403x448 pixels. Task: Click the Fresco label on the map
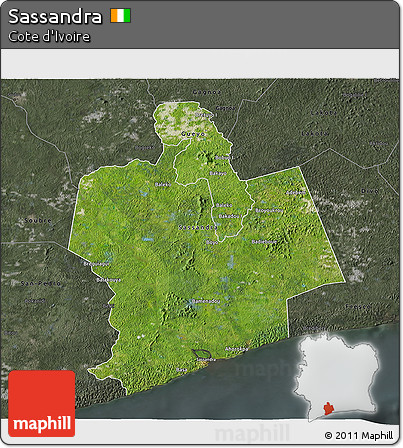(358, 306)
